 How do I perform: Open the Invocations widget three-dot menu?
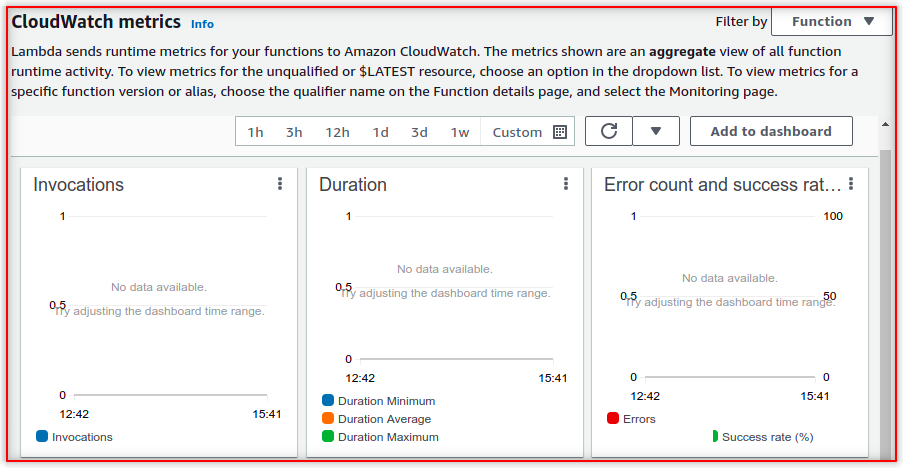click(x=280, y=184)
